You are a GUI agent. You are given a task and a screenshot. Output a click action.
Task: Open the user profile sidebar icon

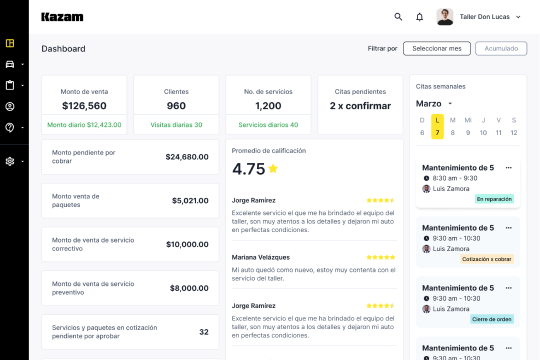click(10, 106)
